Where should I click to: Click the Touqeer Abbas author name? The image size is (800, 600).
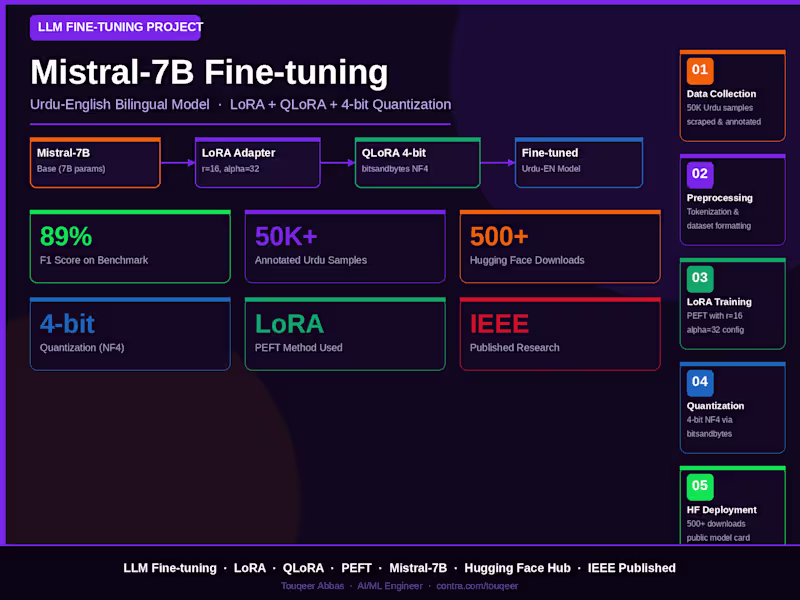point(312,586)
